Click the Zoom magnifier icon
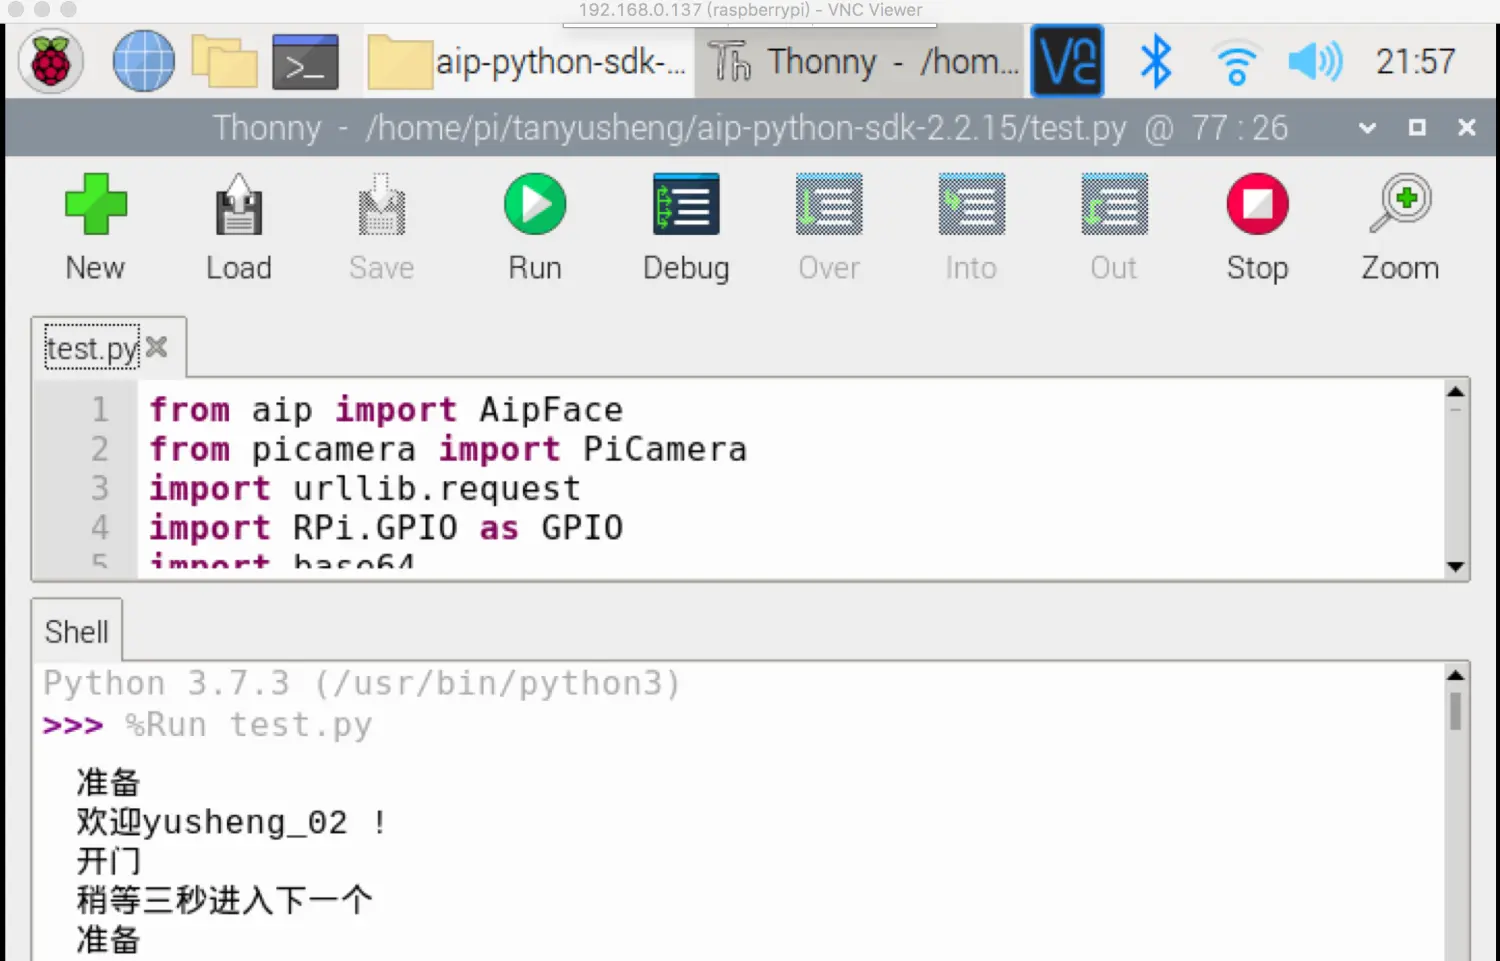 click(x=1400, y=204)
